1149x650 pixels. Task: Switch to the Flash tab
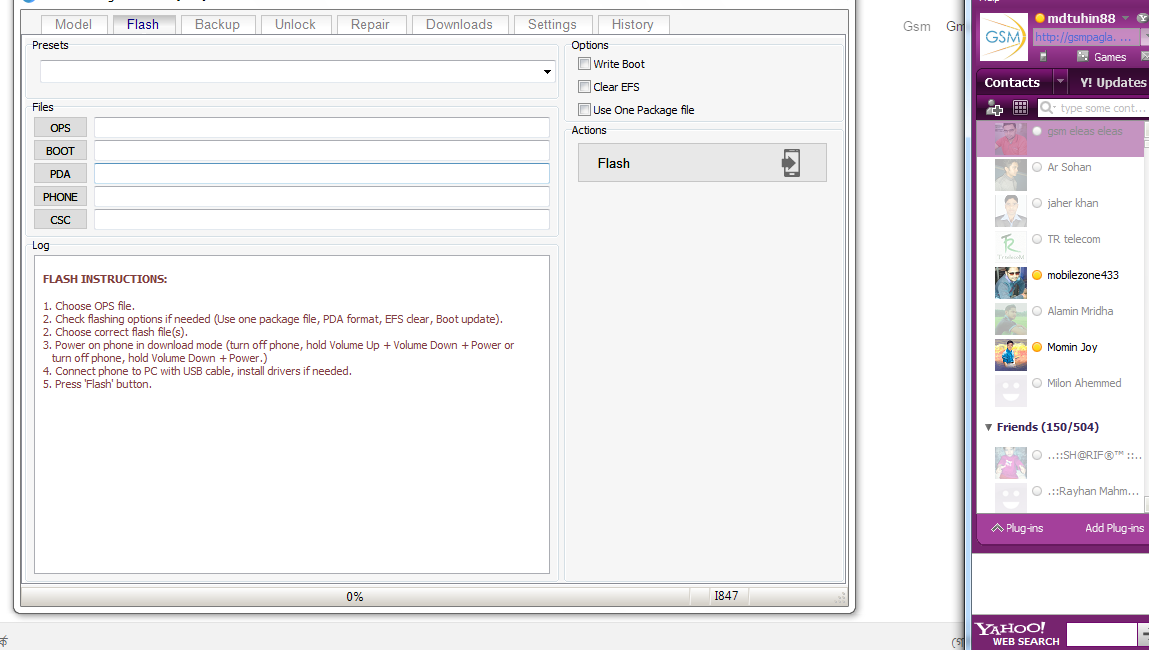point(143,24)
